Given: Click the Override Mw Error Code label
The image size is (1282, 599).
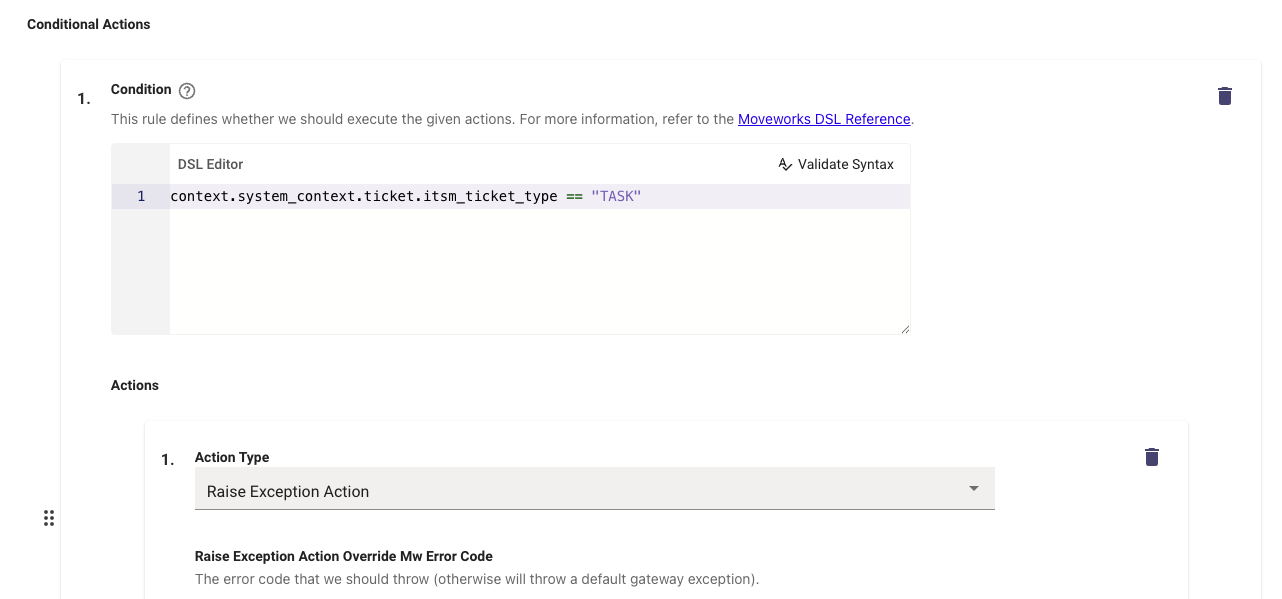Looking at the screenshot, I should click(x=418, y=556).
